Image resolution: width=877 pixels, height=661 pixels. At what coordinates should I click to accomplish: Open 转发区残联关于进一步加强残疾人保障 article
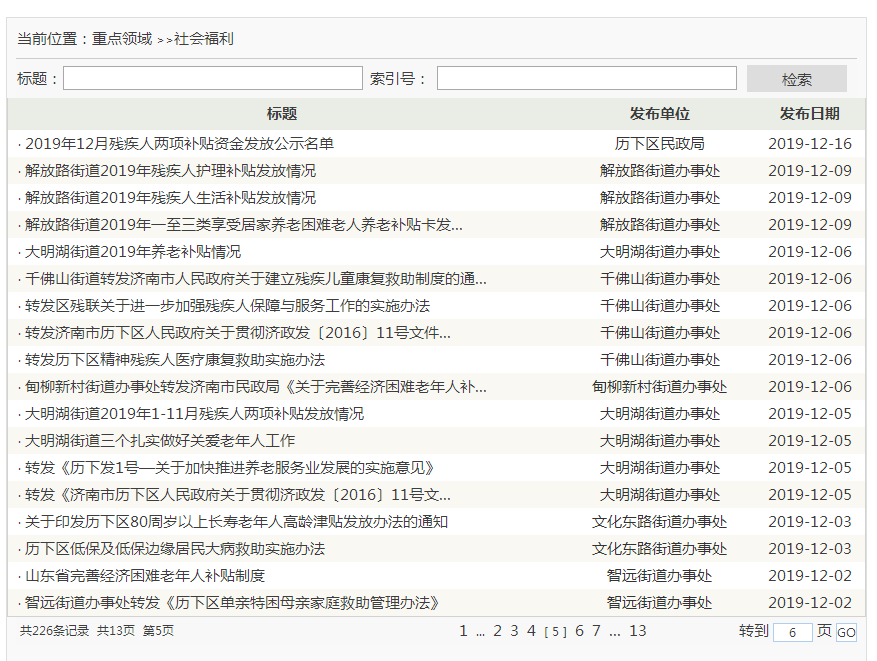(227, 306)
